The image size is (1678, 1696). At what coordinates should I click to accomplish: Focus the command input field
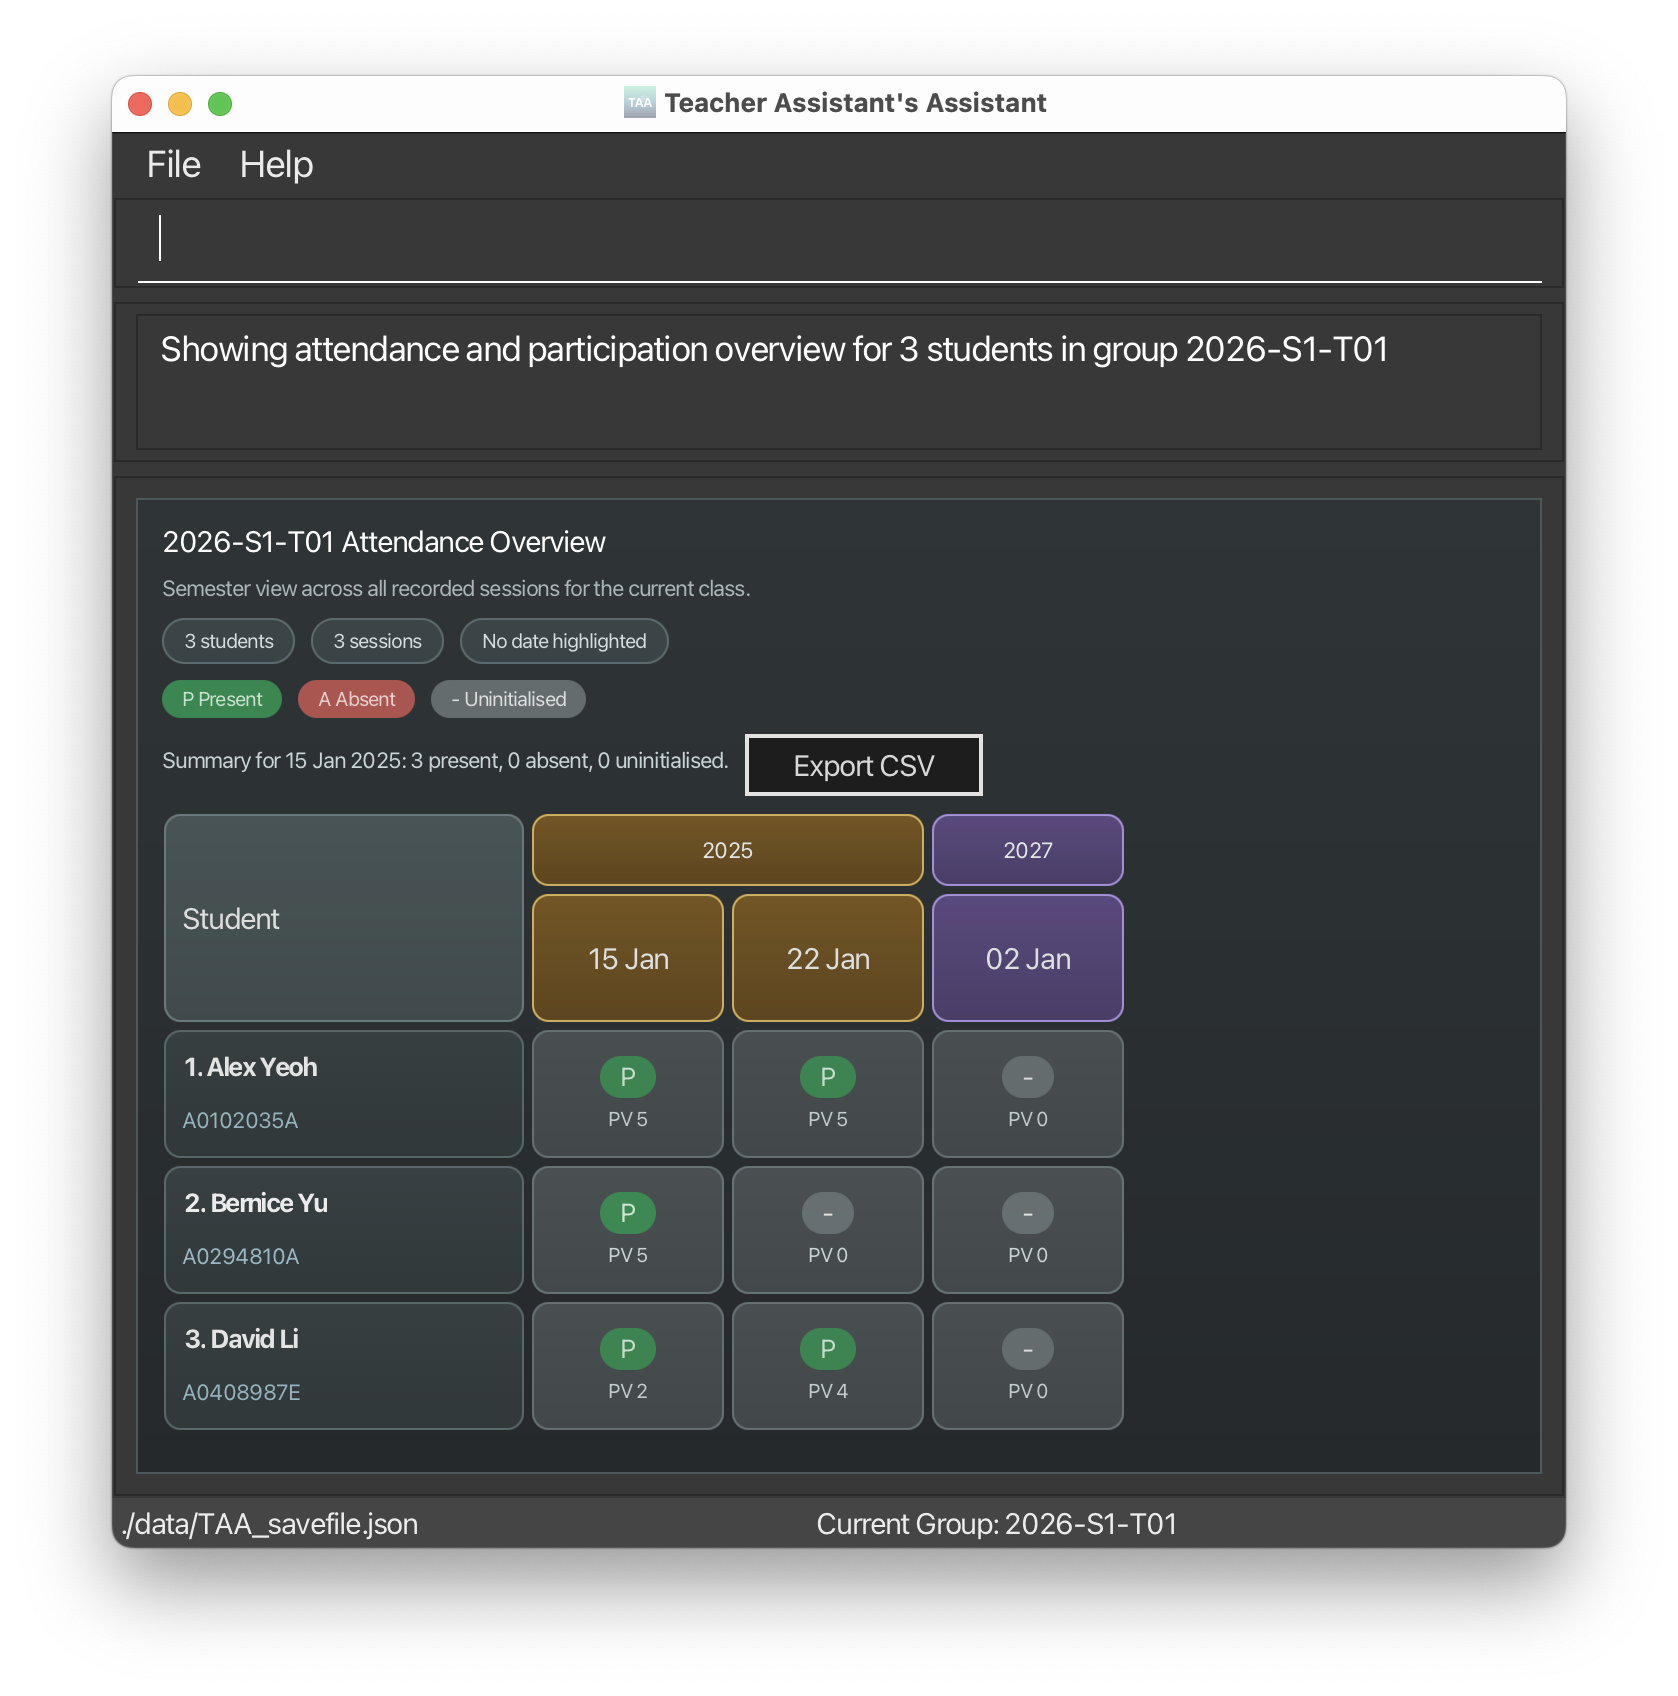838,240
